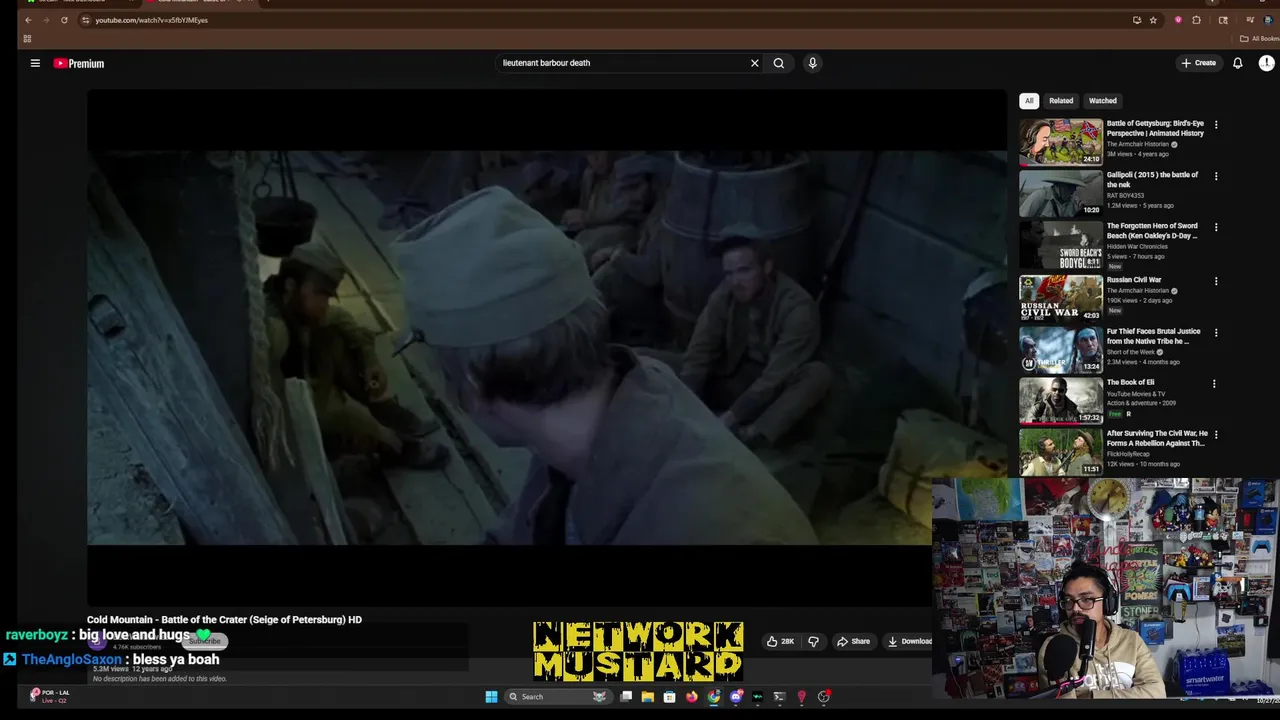Dislike the video with thumbs-down

click(813, 641)
